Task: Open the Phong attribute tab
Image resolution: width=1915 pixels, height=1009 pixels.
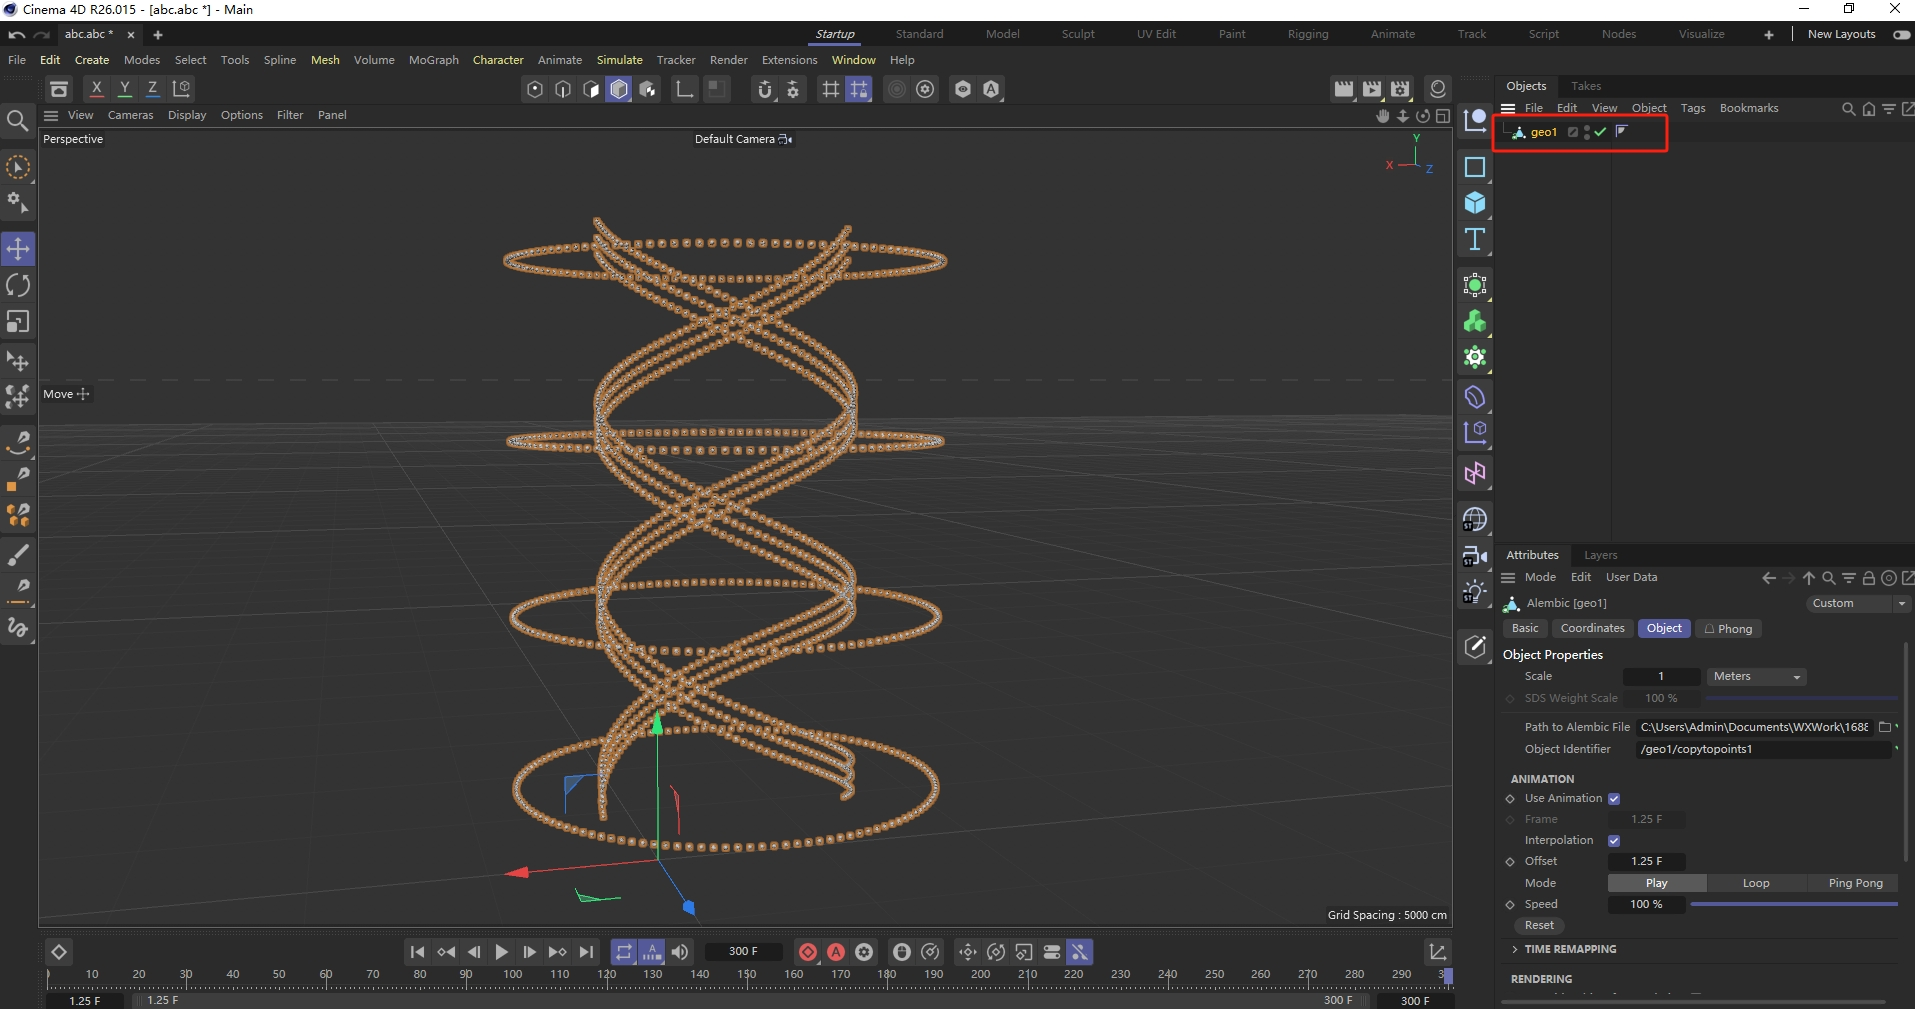Action: [x=1728, y=629]
